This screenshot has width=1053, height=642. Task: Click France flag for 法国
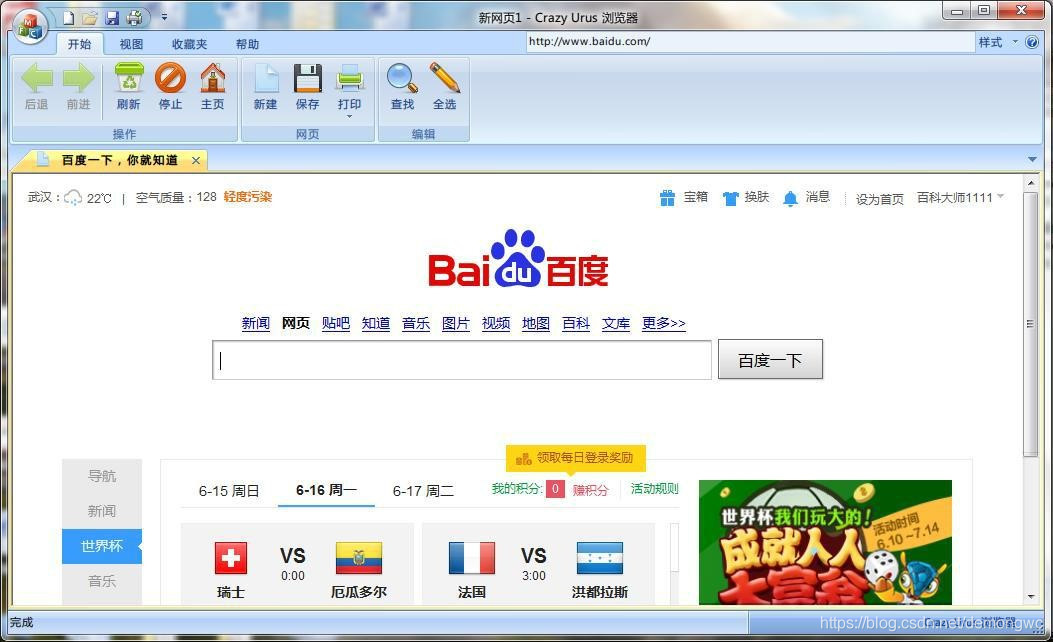point(472,557)
